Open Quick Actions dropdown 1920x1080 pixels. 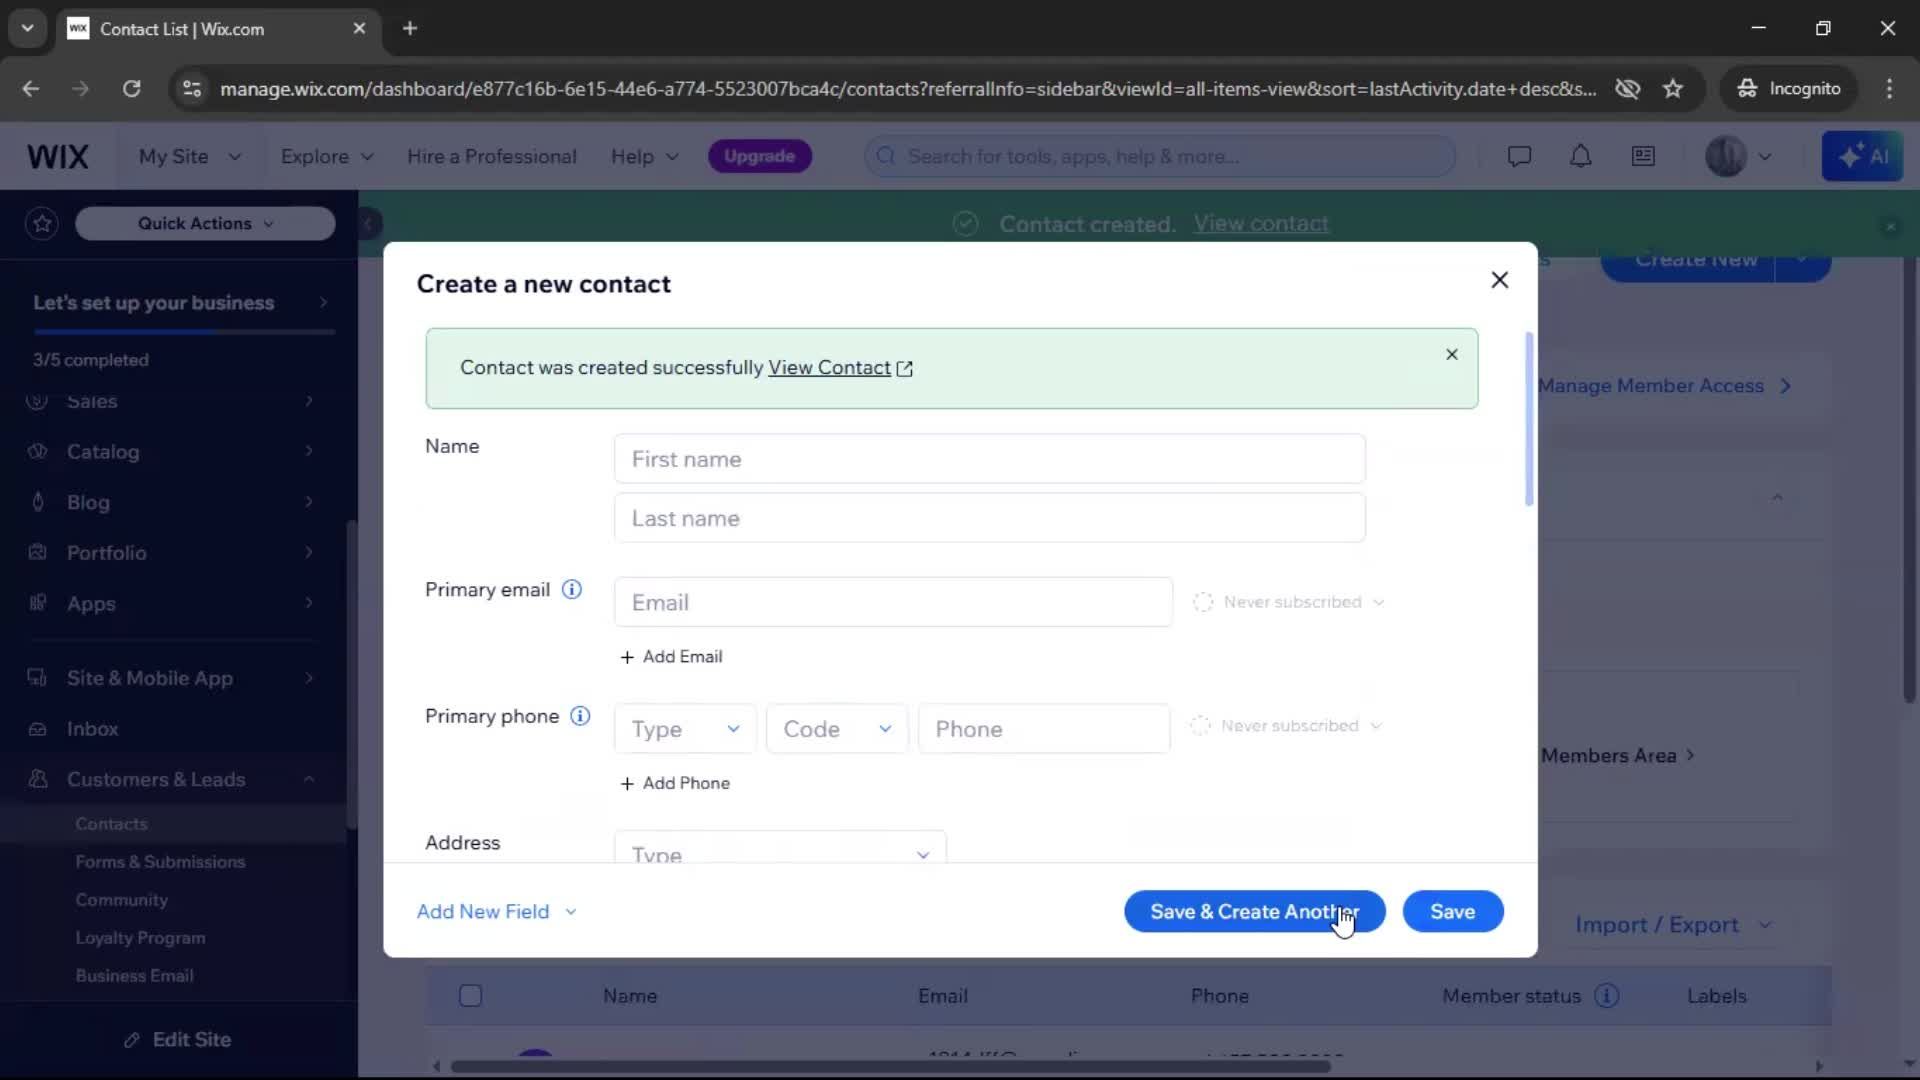205,223
